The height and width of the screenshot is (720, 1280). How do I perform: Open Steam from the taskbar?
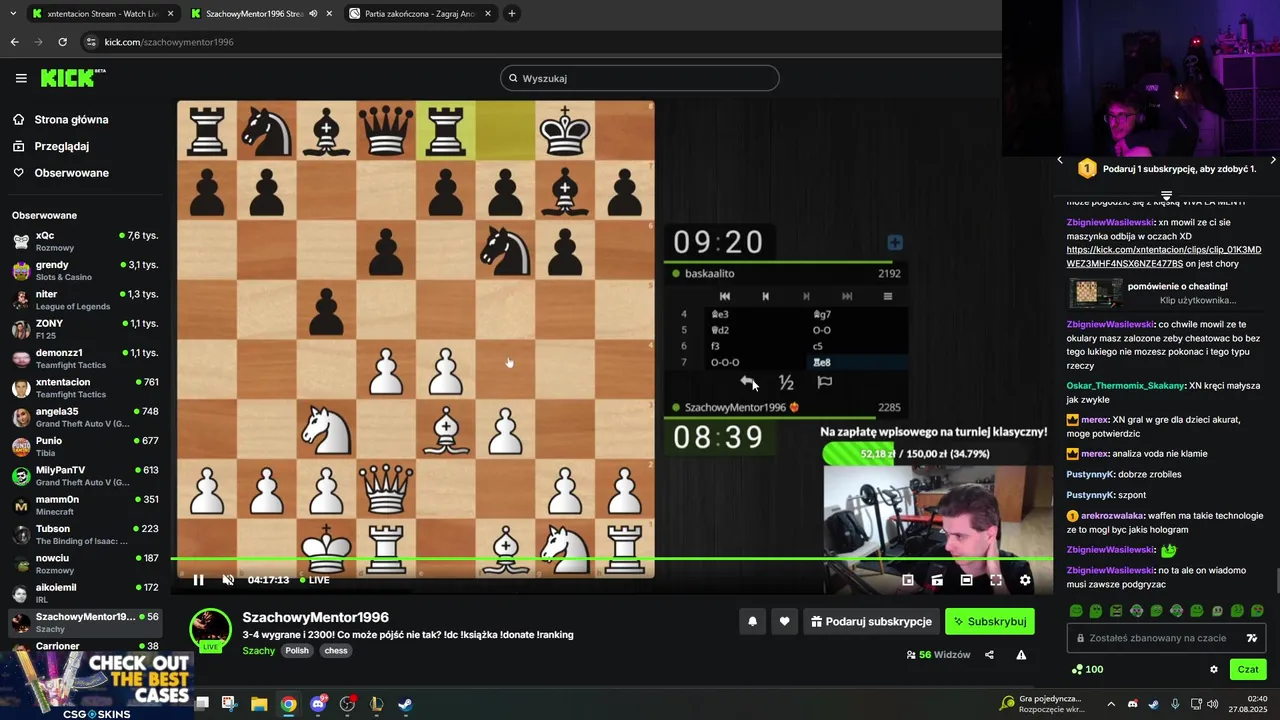pyautogui.click(x=405, y=704)
